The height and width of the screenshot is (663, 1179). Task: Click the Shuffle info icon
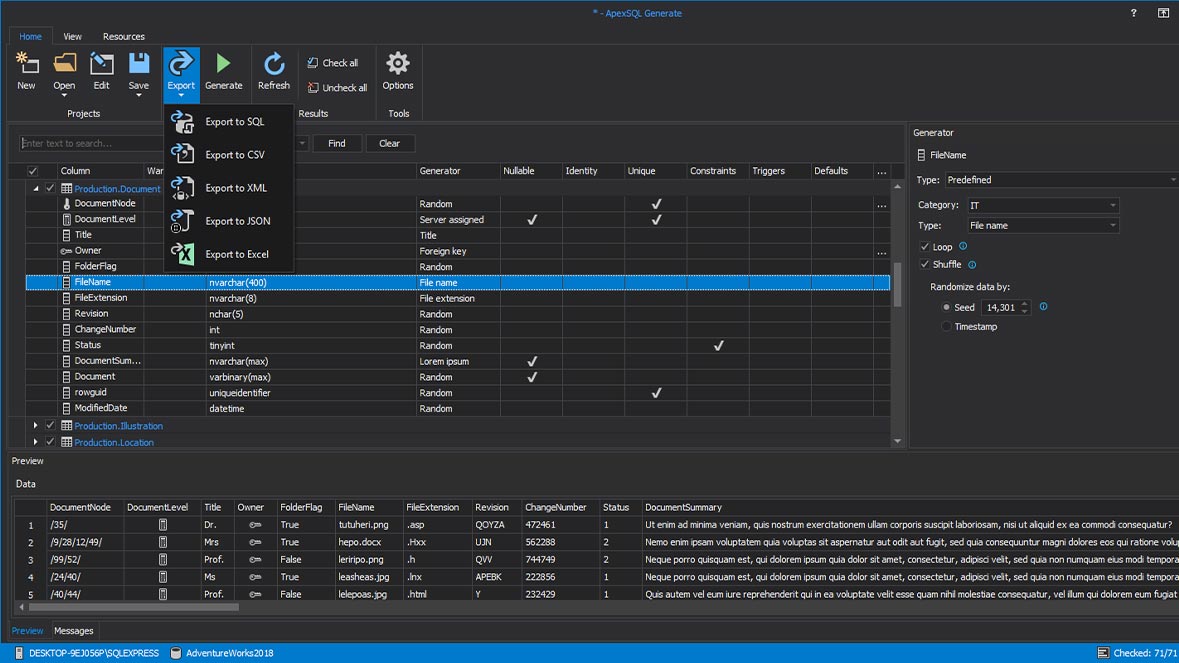click(x=972, y=265)
